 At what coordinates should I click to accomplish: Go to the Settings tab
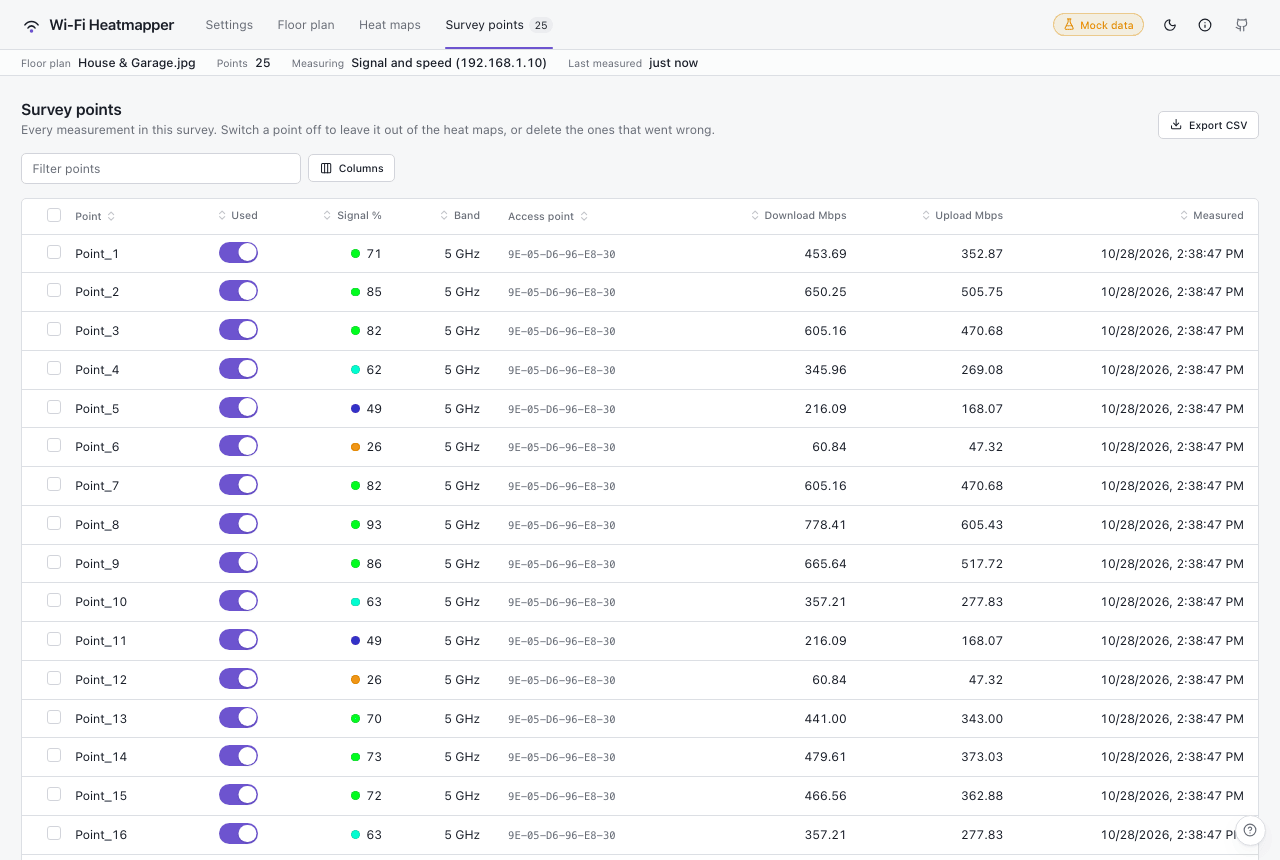pyautogui.click(x=229, y=25)
